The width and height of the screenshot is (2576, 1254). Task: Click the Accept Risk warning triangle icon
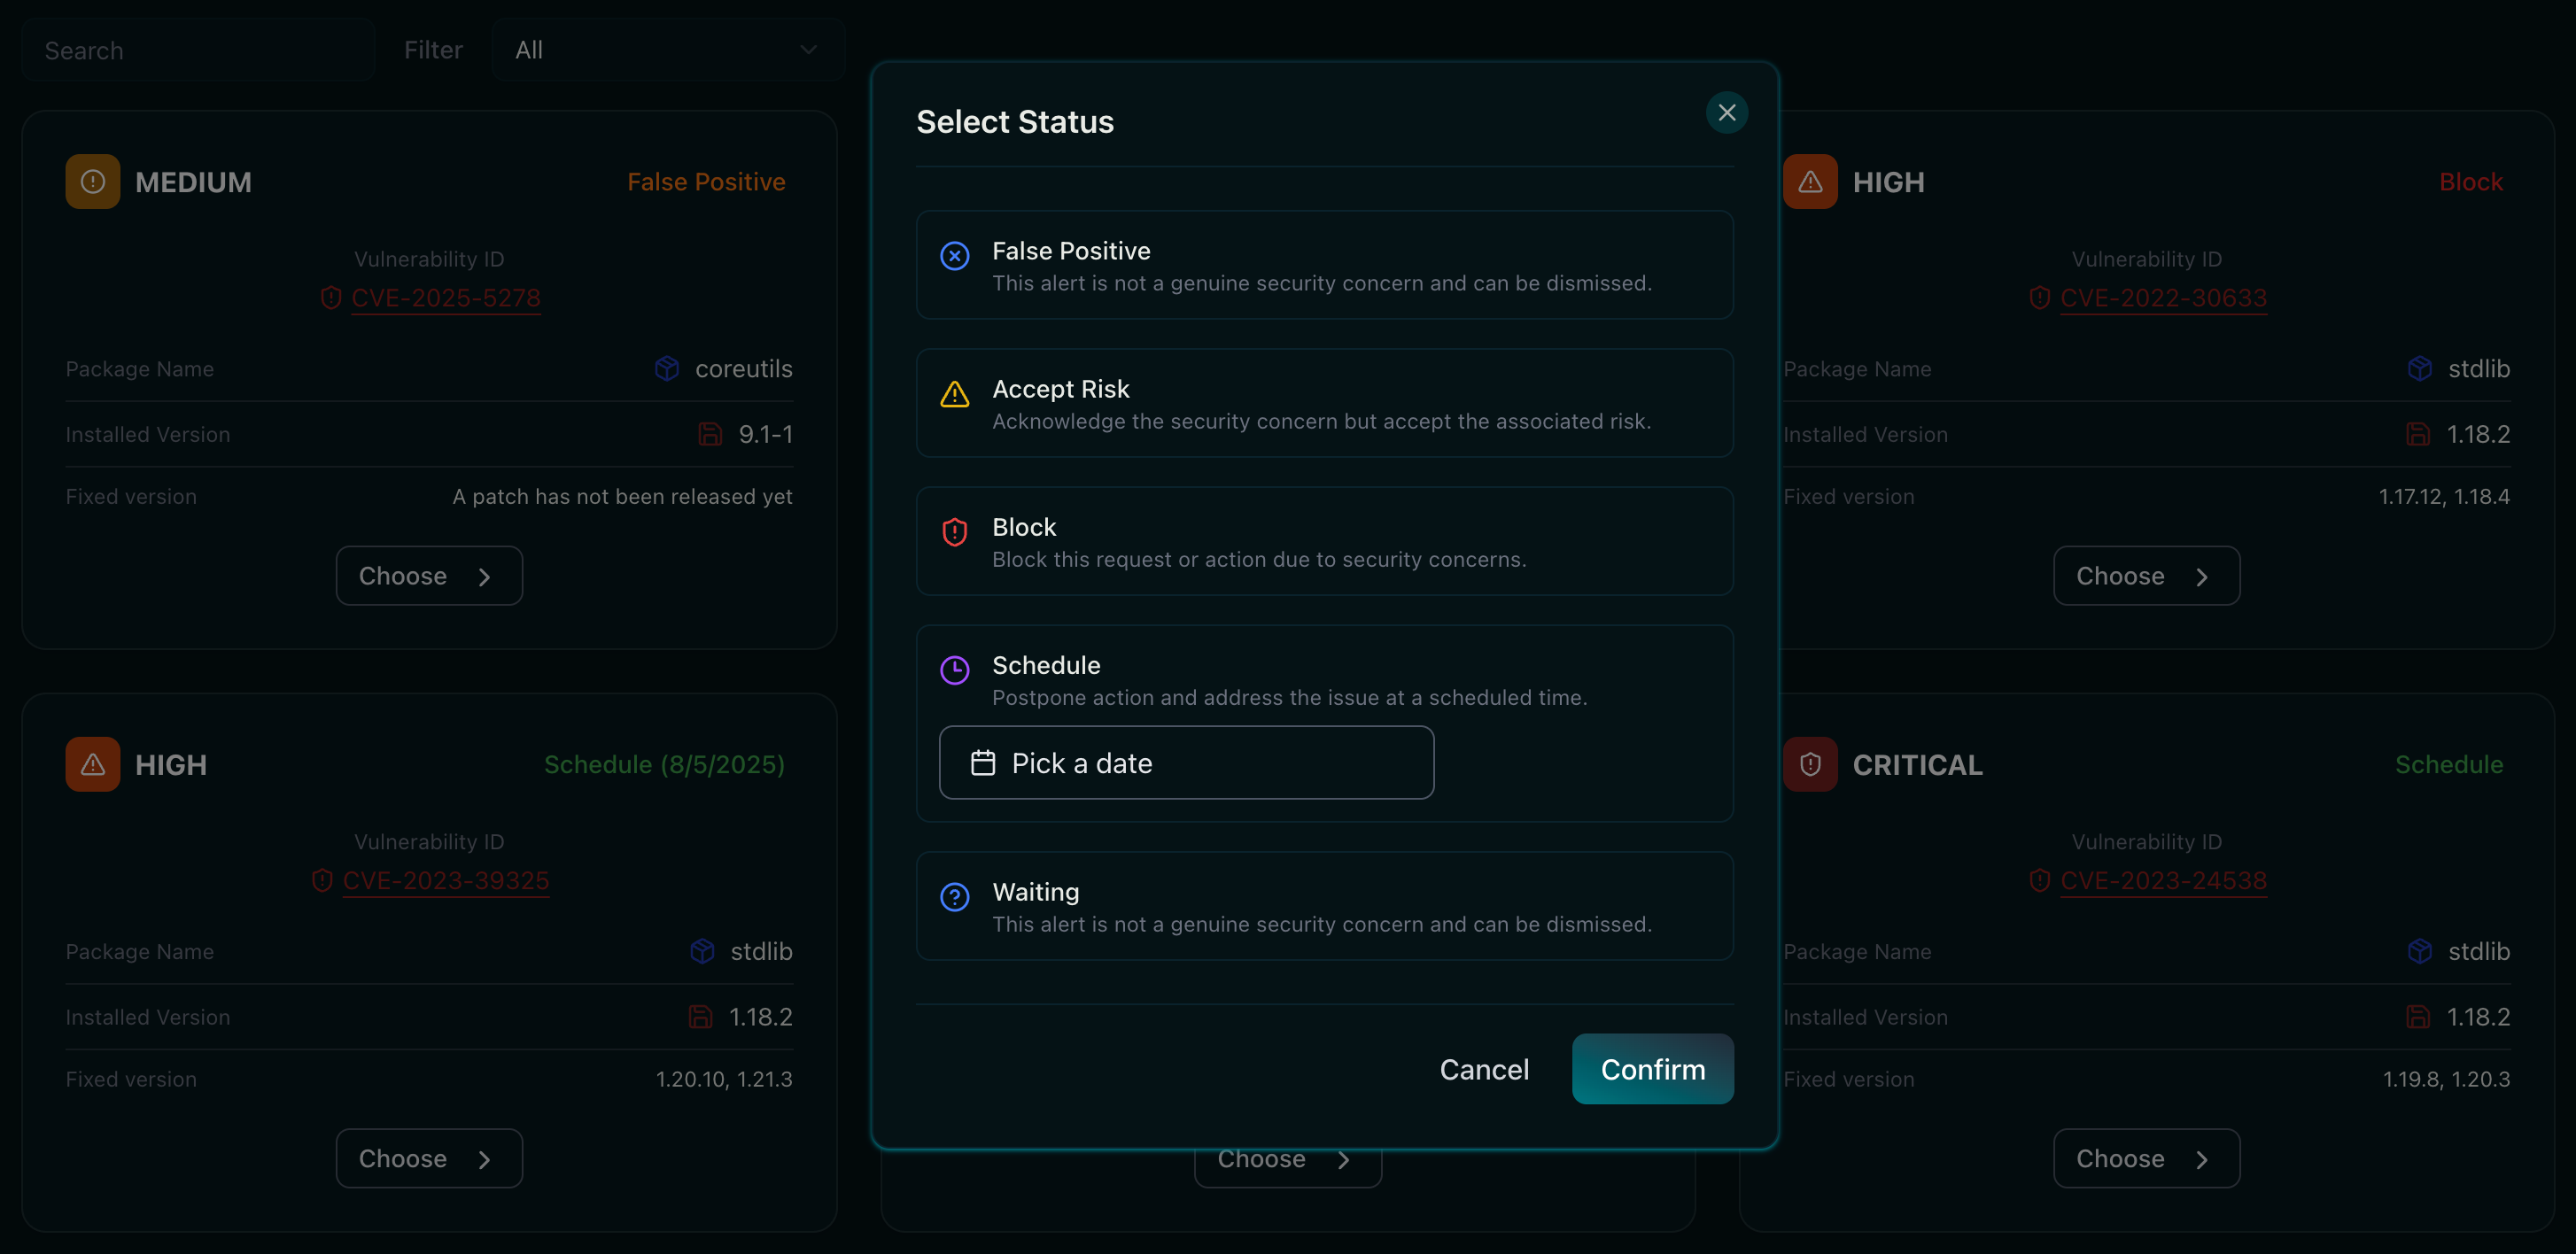pyautogui.click(x=954, y=394)
